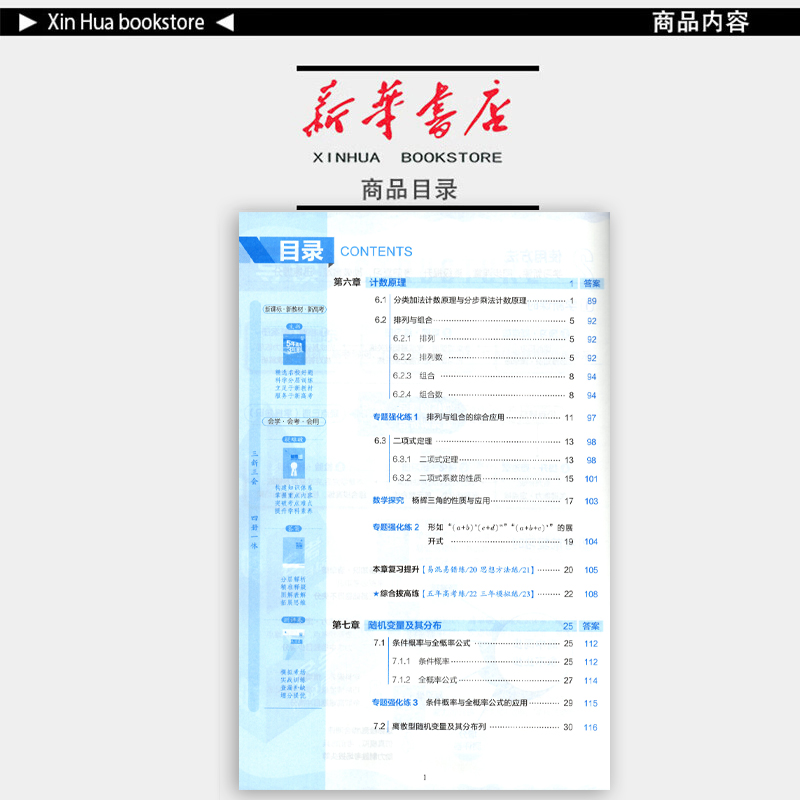Click answer page number 112 for 7.1.1
Screen dimensions: 800x800
coord(590,661)
